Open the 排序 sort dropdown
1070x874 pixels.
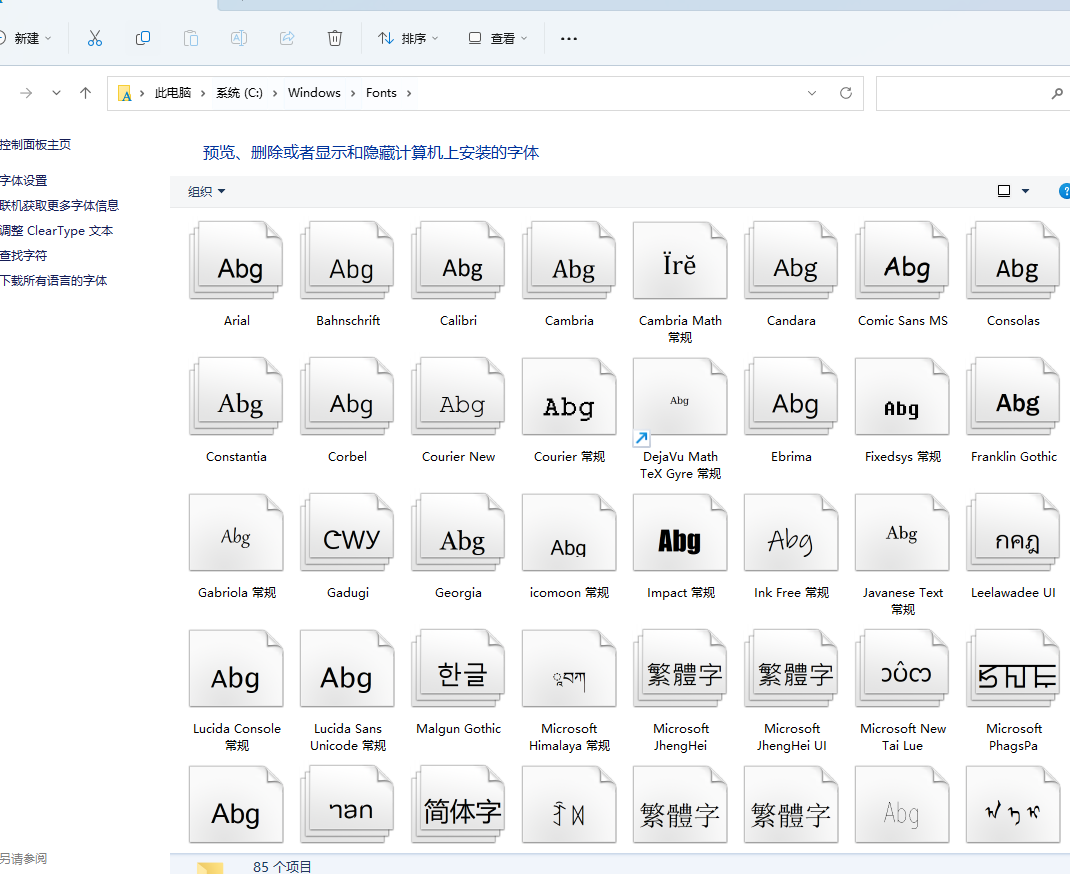tap(408, 38)
